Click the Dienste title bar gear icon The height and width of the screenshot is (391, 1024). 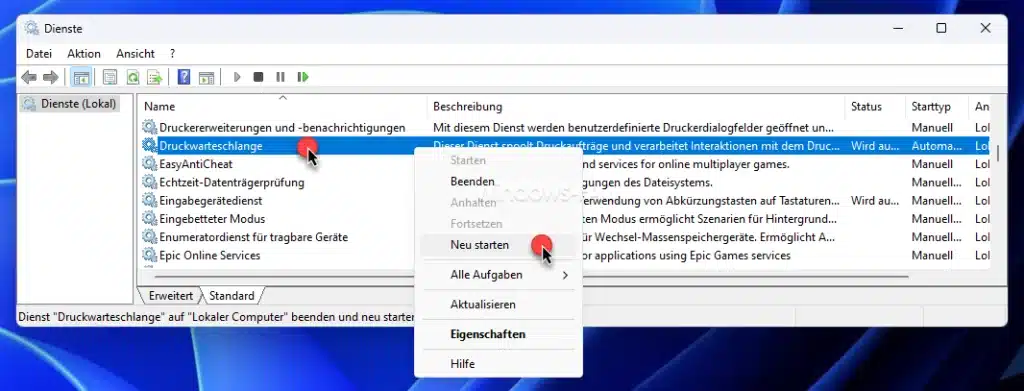31,28
